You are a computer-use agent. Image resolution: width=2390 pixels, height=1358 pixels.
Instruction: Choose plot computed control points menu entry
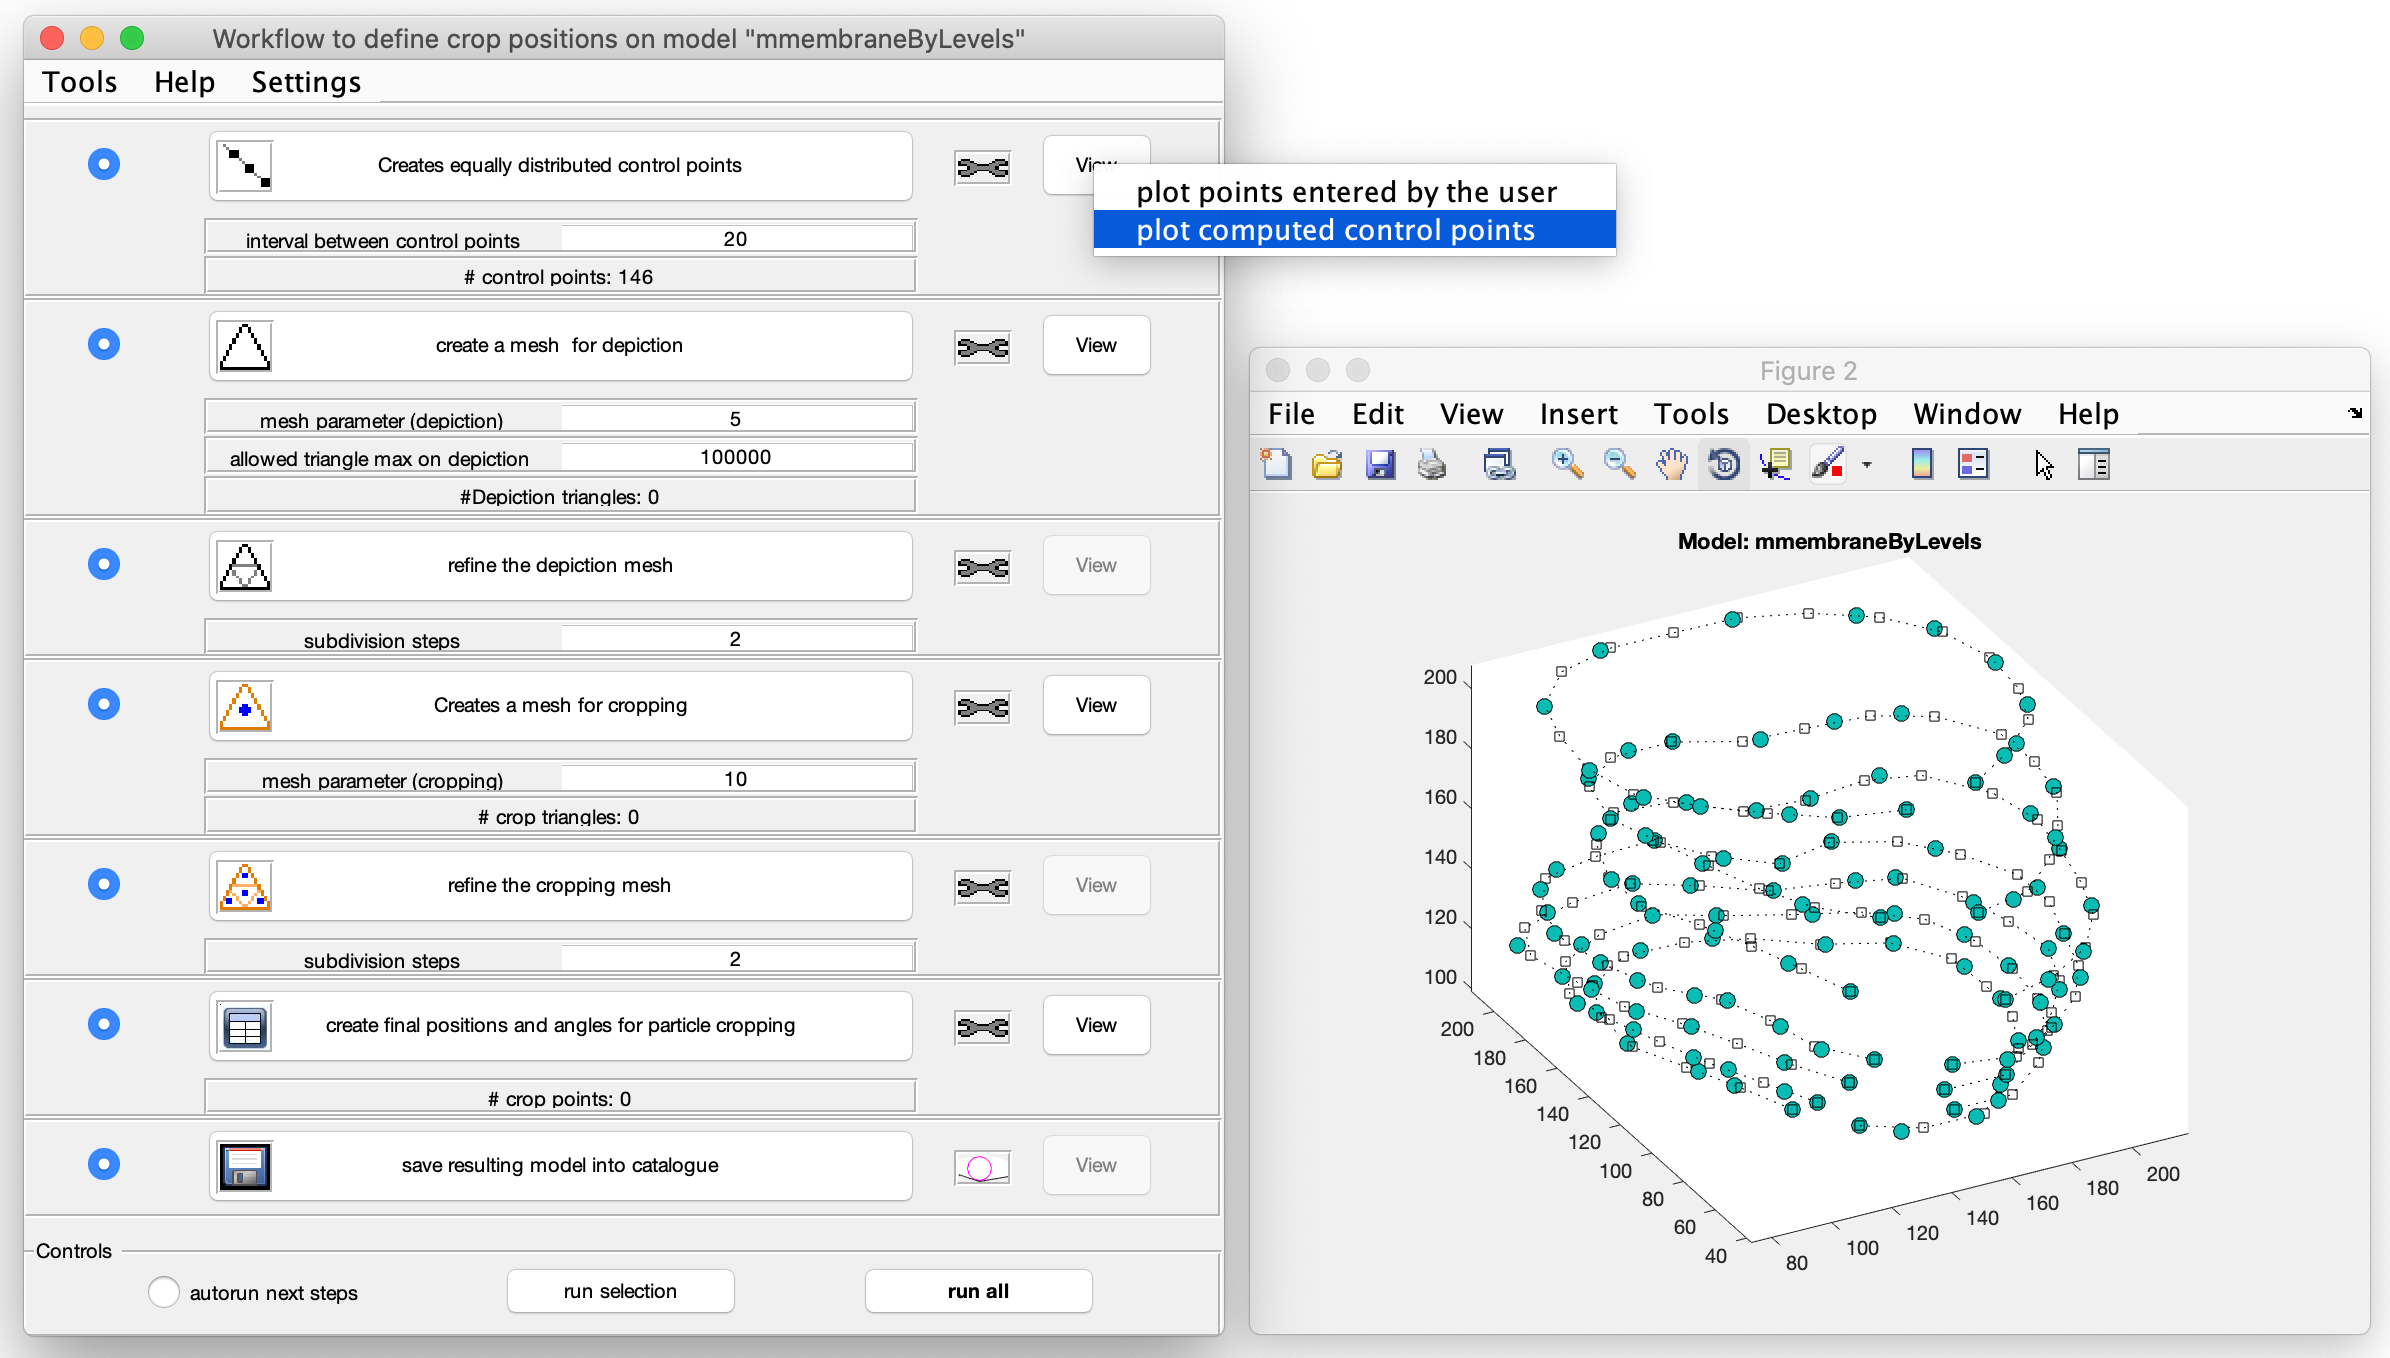coord(1354,230)
